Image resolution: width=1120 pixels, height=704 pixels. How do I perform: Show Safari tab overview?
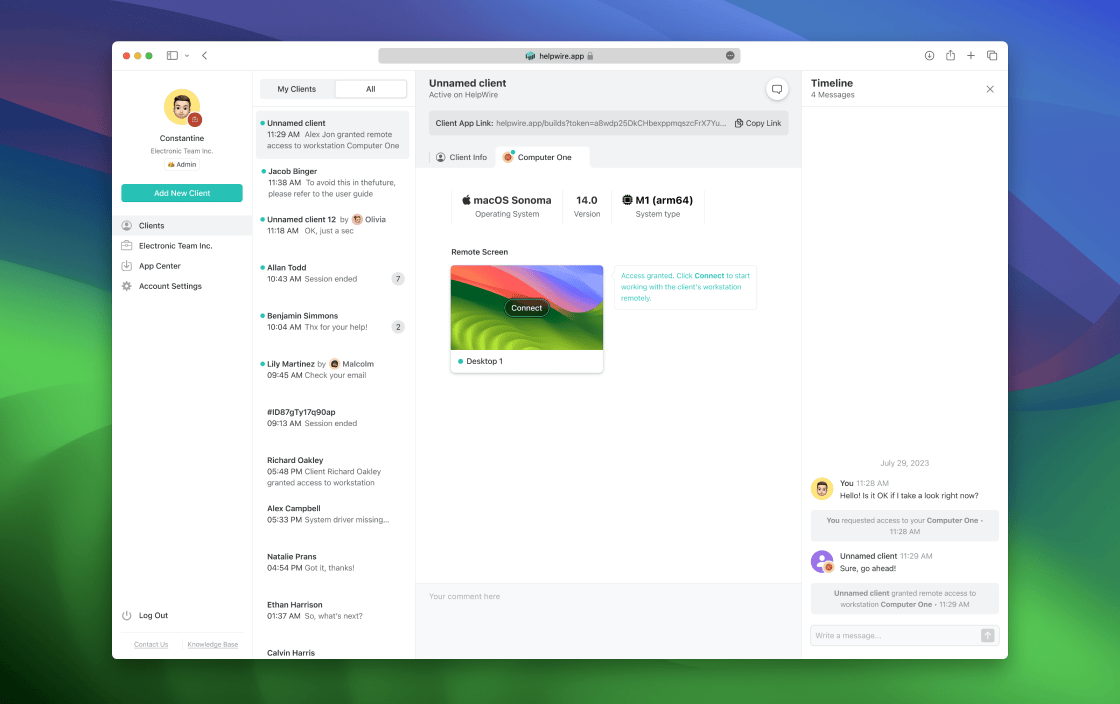point(992,56)
